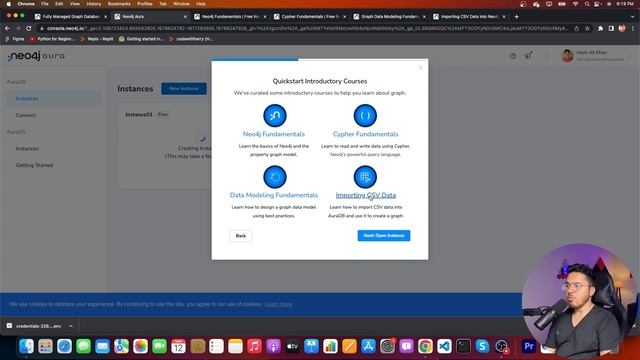
Task: Open the Profiles menu in menu bar
Action: [x=144, y=4]
